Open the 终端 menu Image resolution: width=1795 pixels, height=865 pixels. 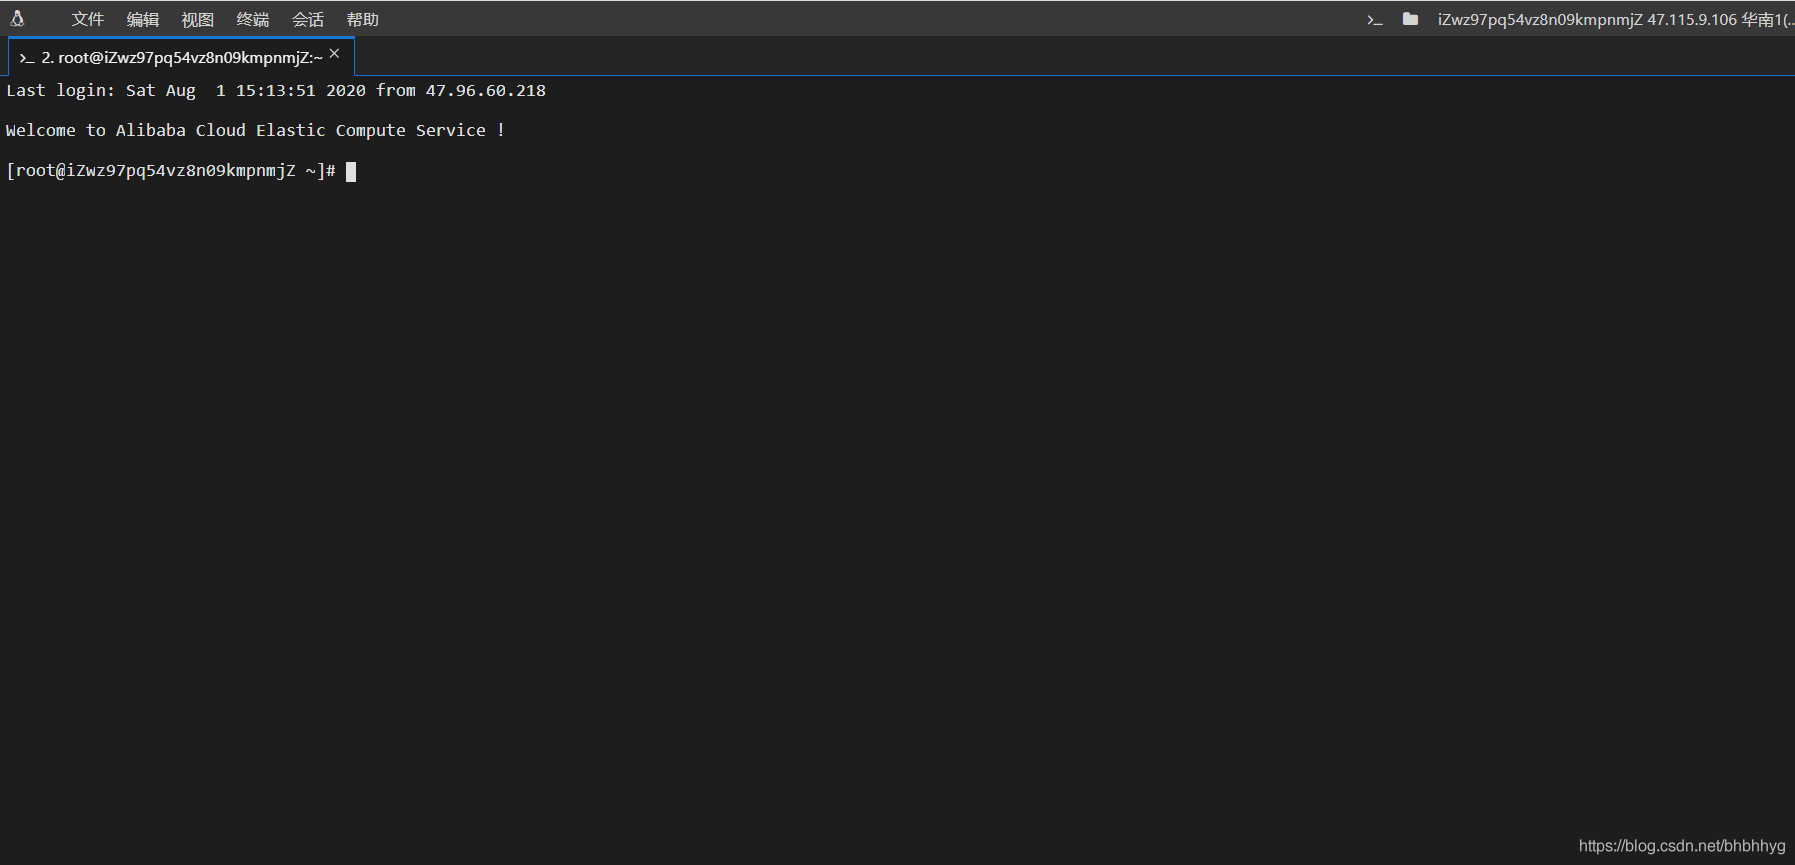(253, 19)
